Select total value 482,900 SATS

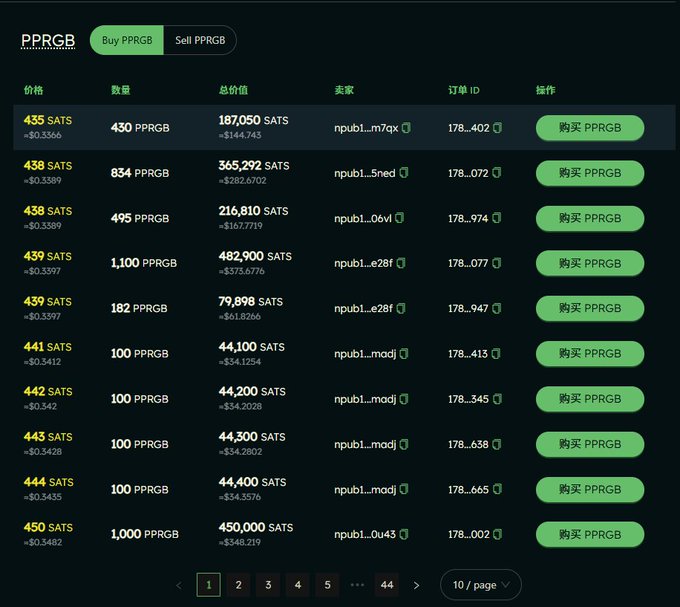[x=255, y=256]
